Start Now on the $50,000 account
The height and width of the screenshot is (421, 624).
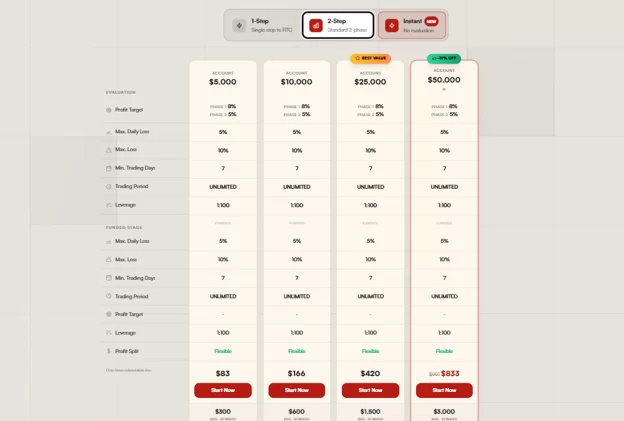coord(444,390)
